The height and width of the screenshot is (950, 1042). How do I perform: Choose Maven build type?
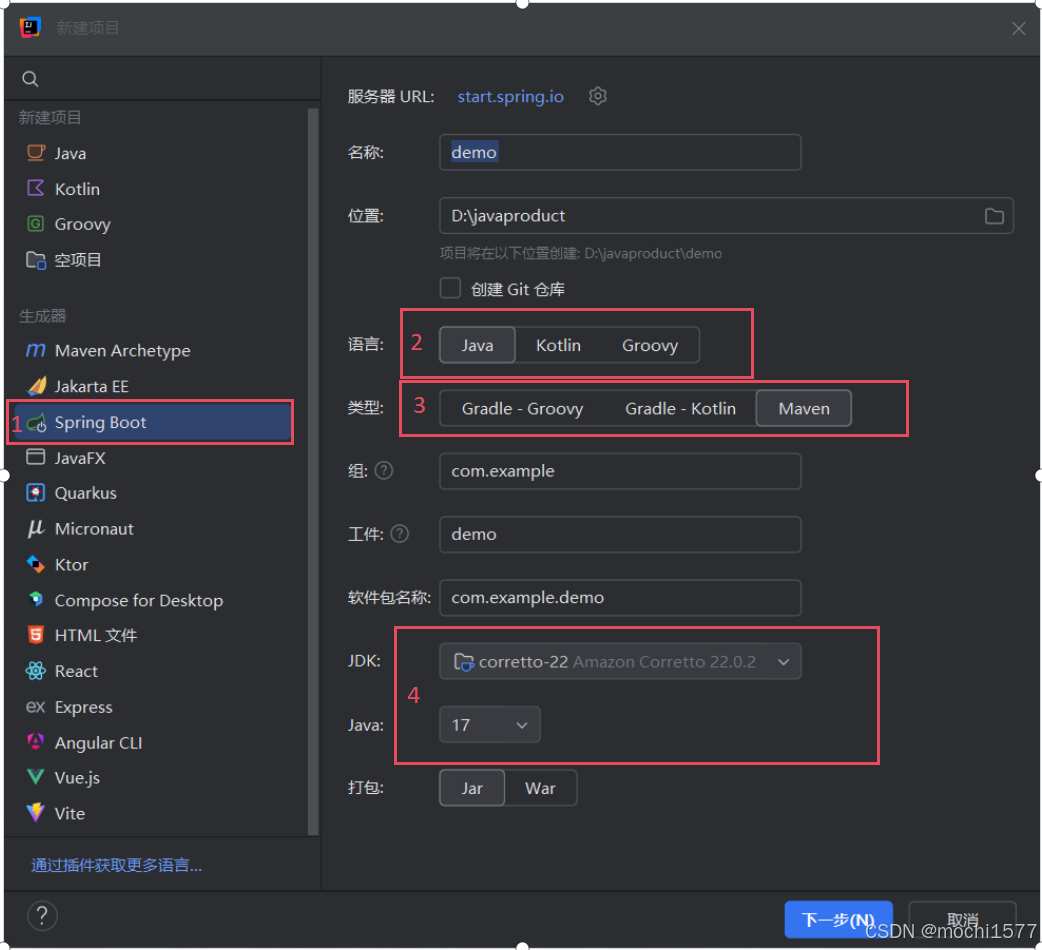point(803,408)
